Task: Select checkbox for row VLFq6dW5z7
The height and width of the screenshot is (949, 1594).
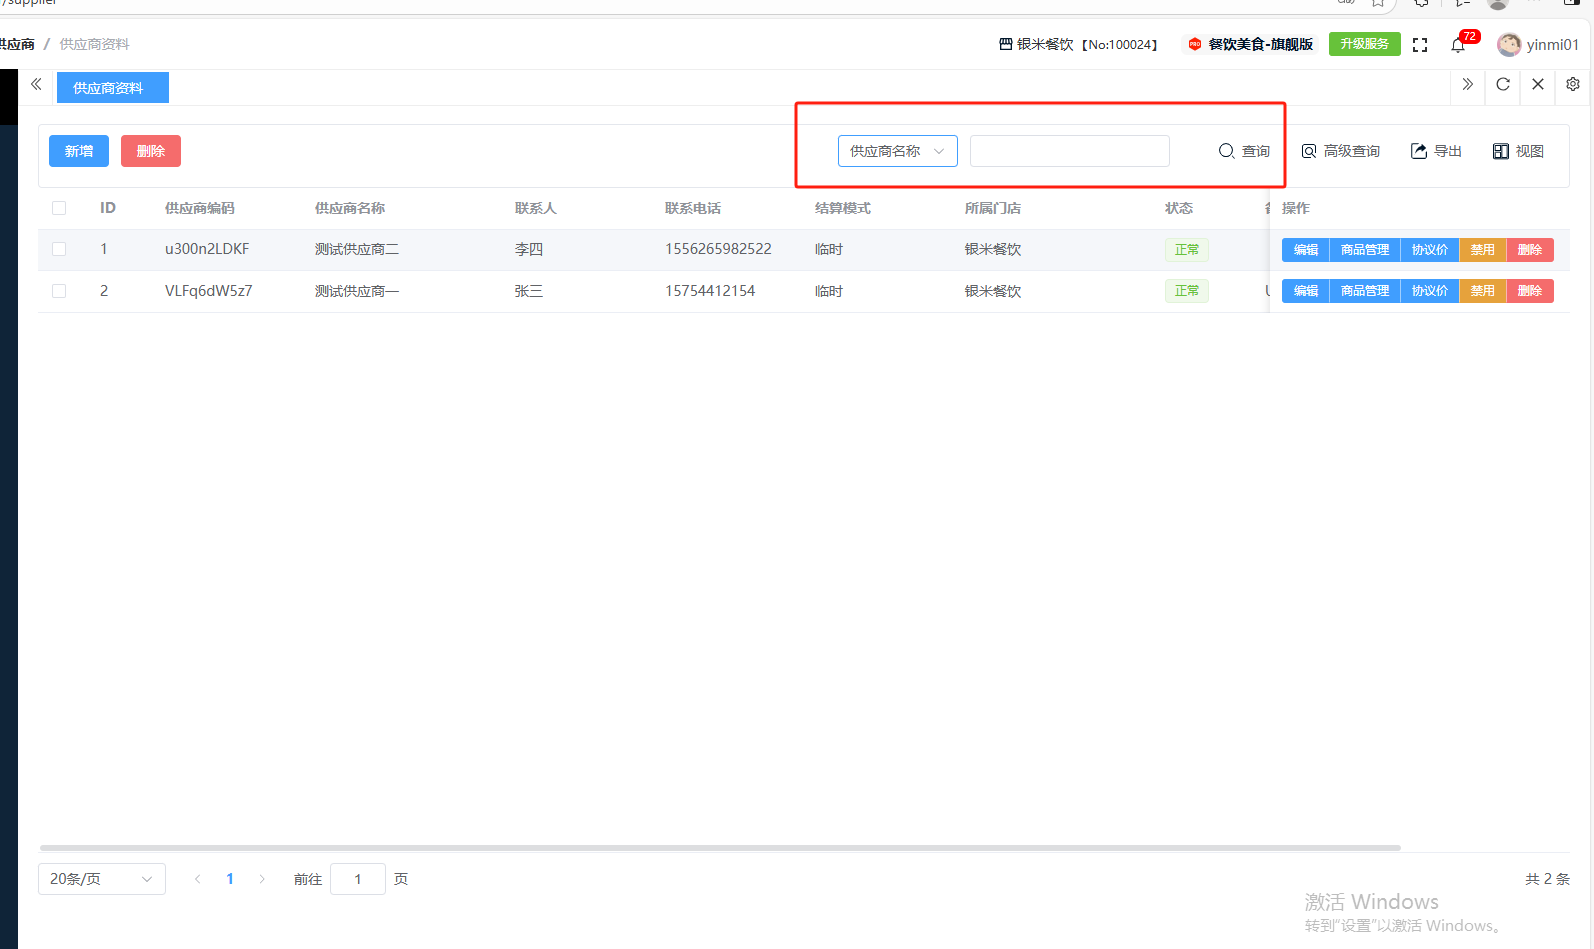Action: 59,291
